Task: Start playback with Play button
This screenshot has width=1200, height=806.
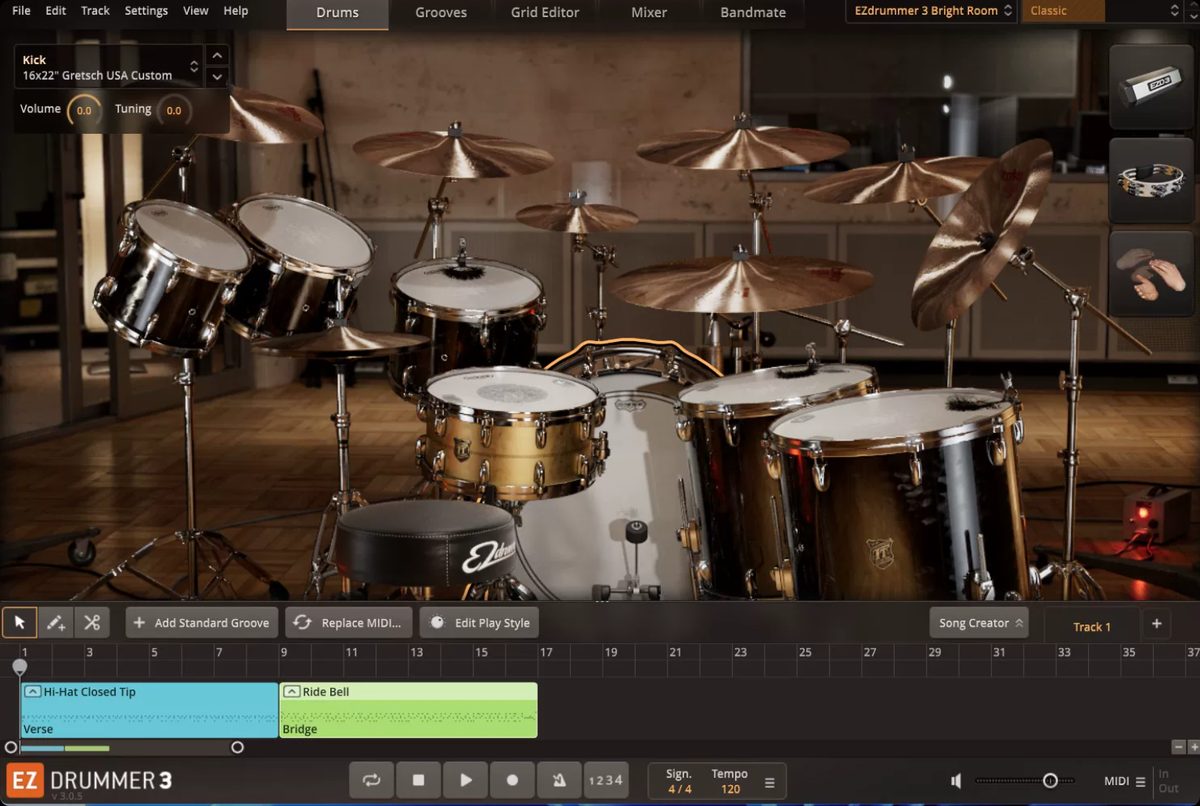Action: pyautogui.click(x=466, y=780)
